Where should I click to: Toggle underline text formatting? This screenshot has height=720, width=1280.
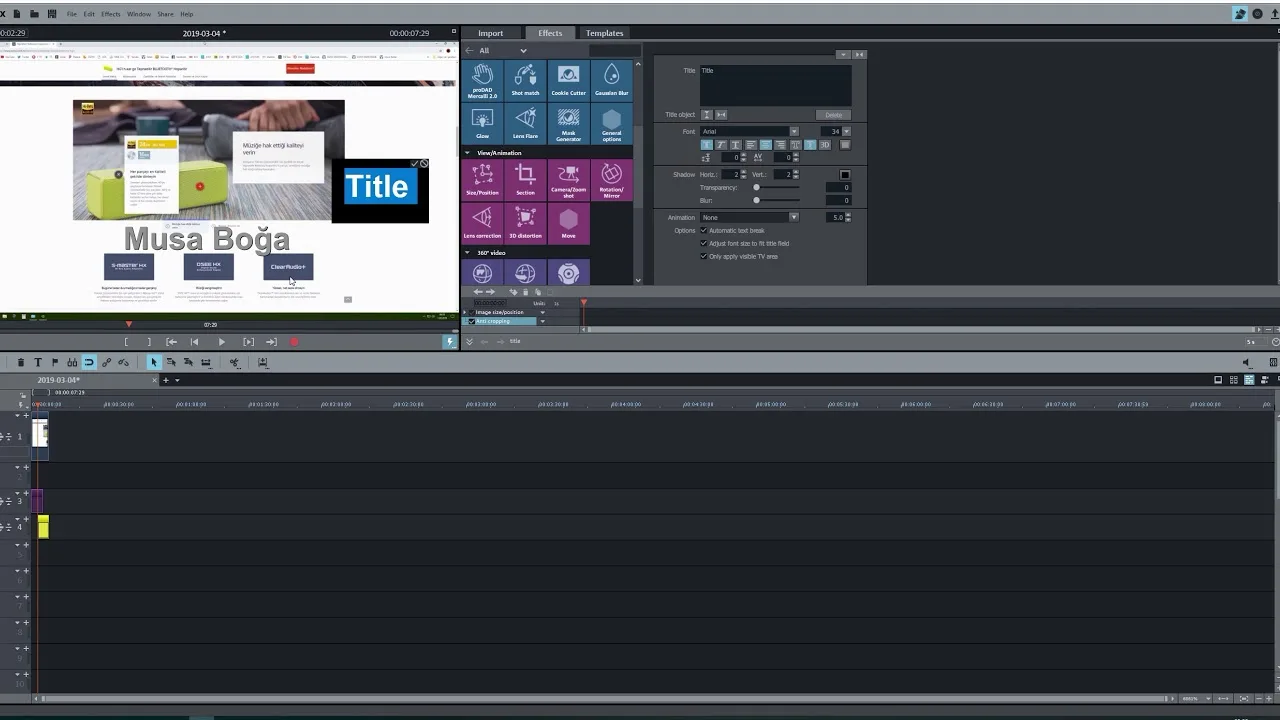coord(736,145)
